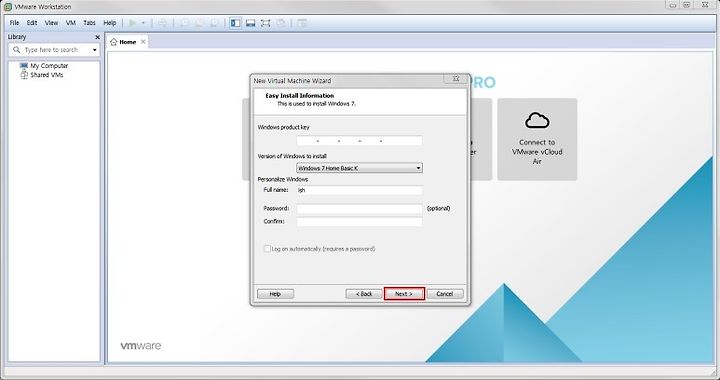The height and width of the screenshot is (380, 720).
Task: Open the File menu
Action: 15,23
